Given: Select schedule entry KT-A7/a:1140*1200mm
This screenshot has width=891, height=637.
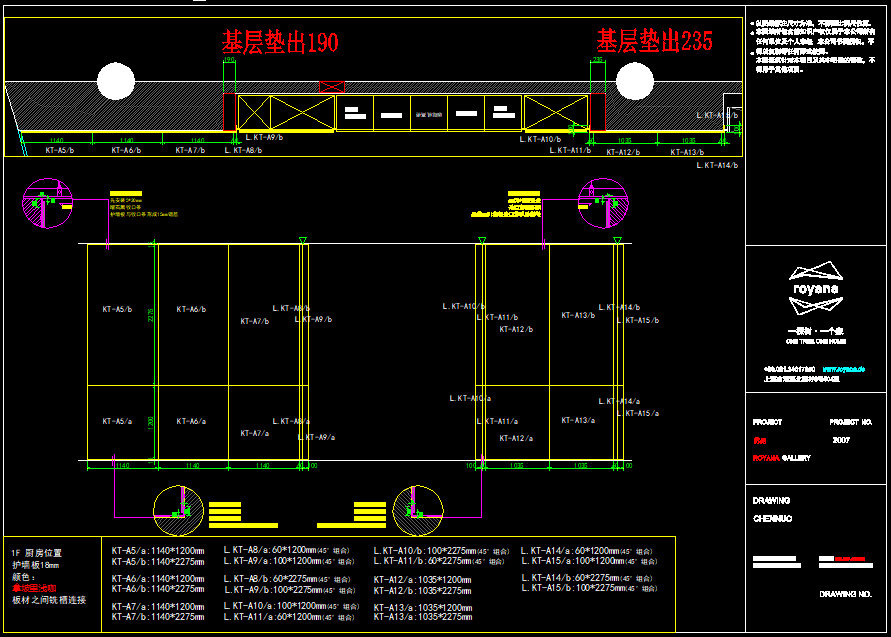Looking at the screenshot, I should [x=158, y=606].
